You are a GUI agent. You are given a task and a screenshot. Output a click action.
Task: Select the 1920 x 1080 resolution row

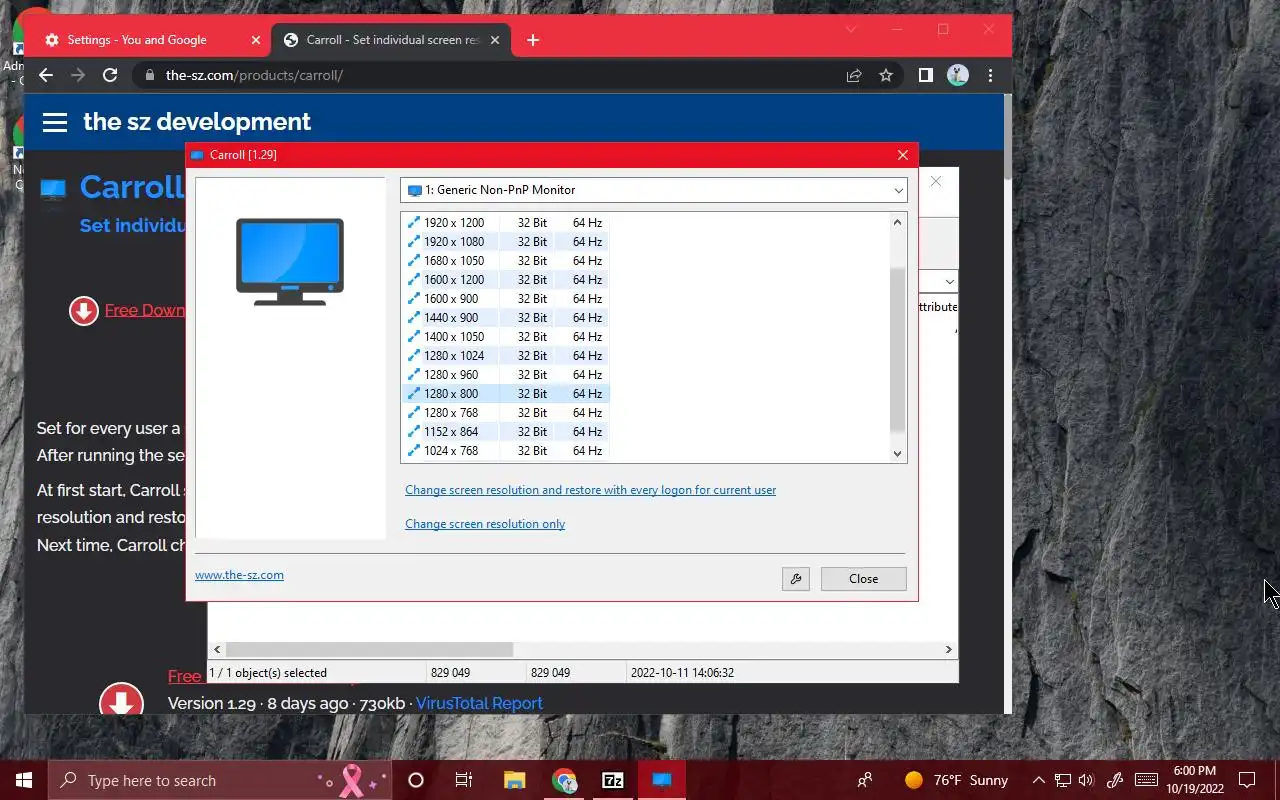point(505,242)
